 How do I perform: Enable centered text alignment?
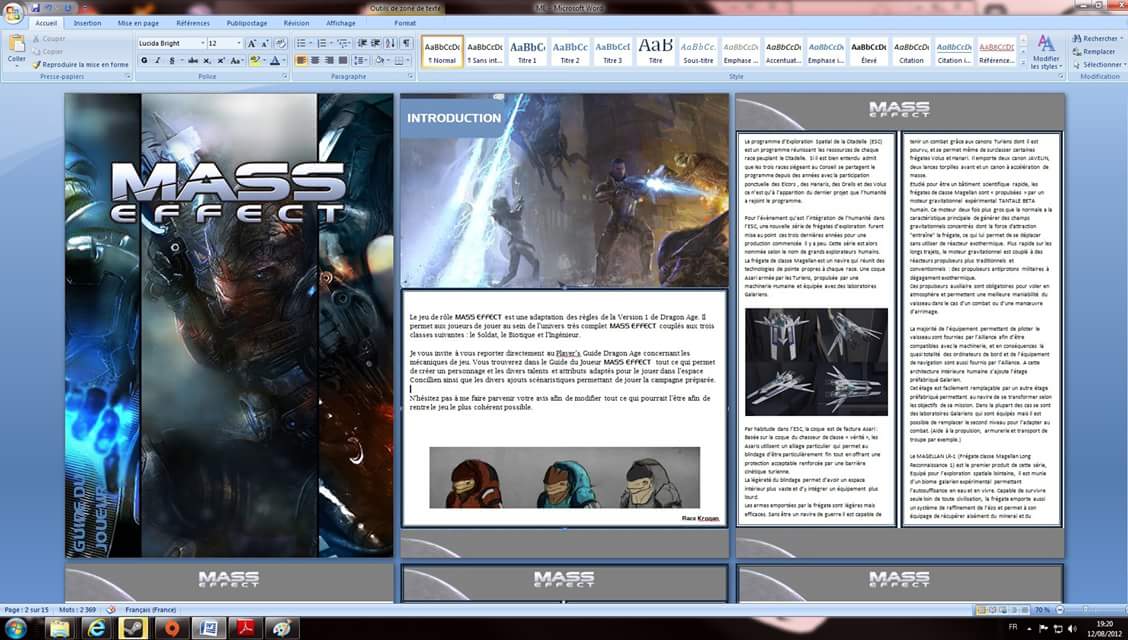(x=315, y=60)
